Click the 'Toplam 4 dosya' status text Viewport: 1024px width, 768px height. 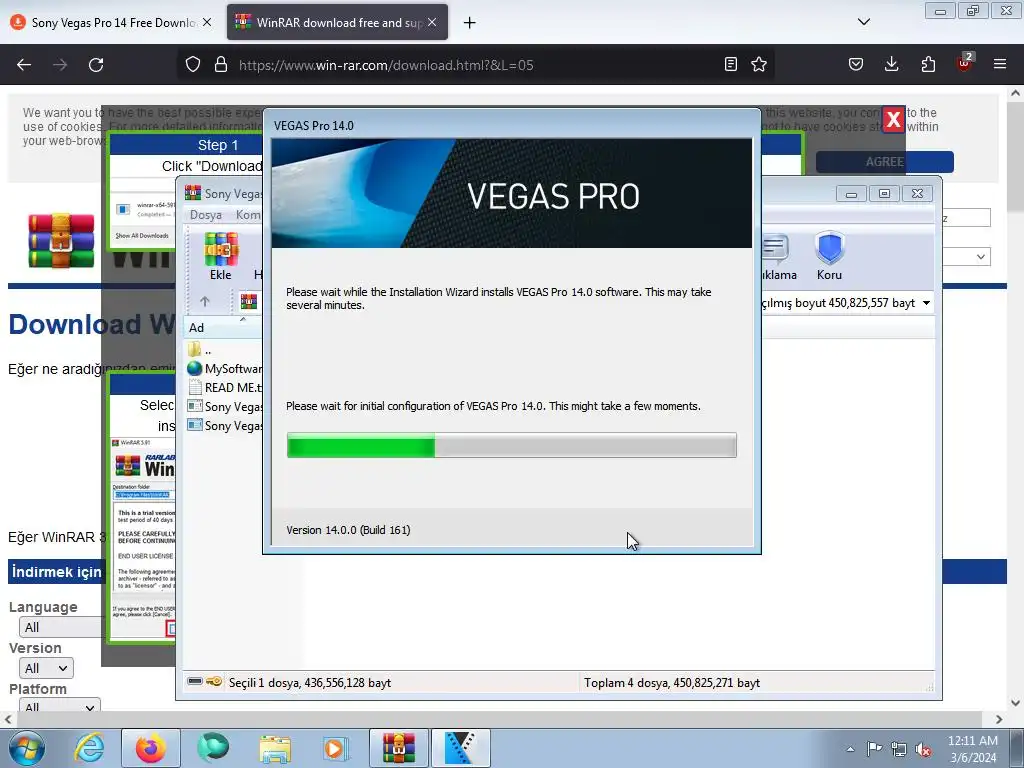tap(671, 682)
